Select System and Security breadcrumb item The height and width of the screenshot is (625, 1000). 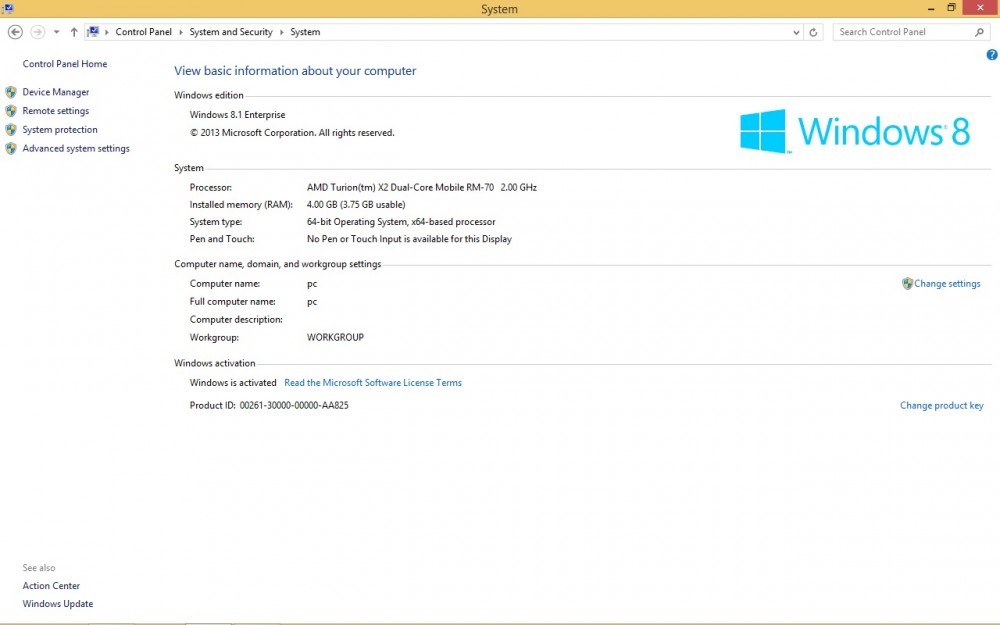point(231,32)
